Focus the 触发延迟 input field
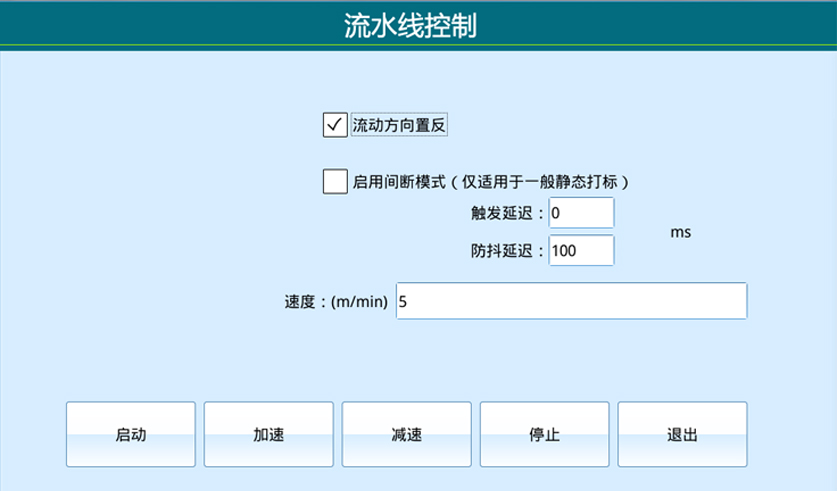837x491 pixels. pyautogui.click(x=580, y=213)
